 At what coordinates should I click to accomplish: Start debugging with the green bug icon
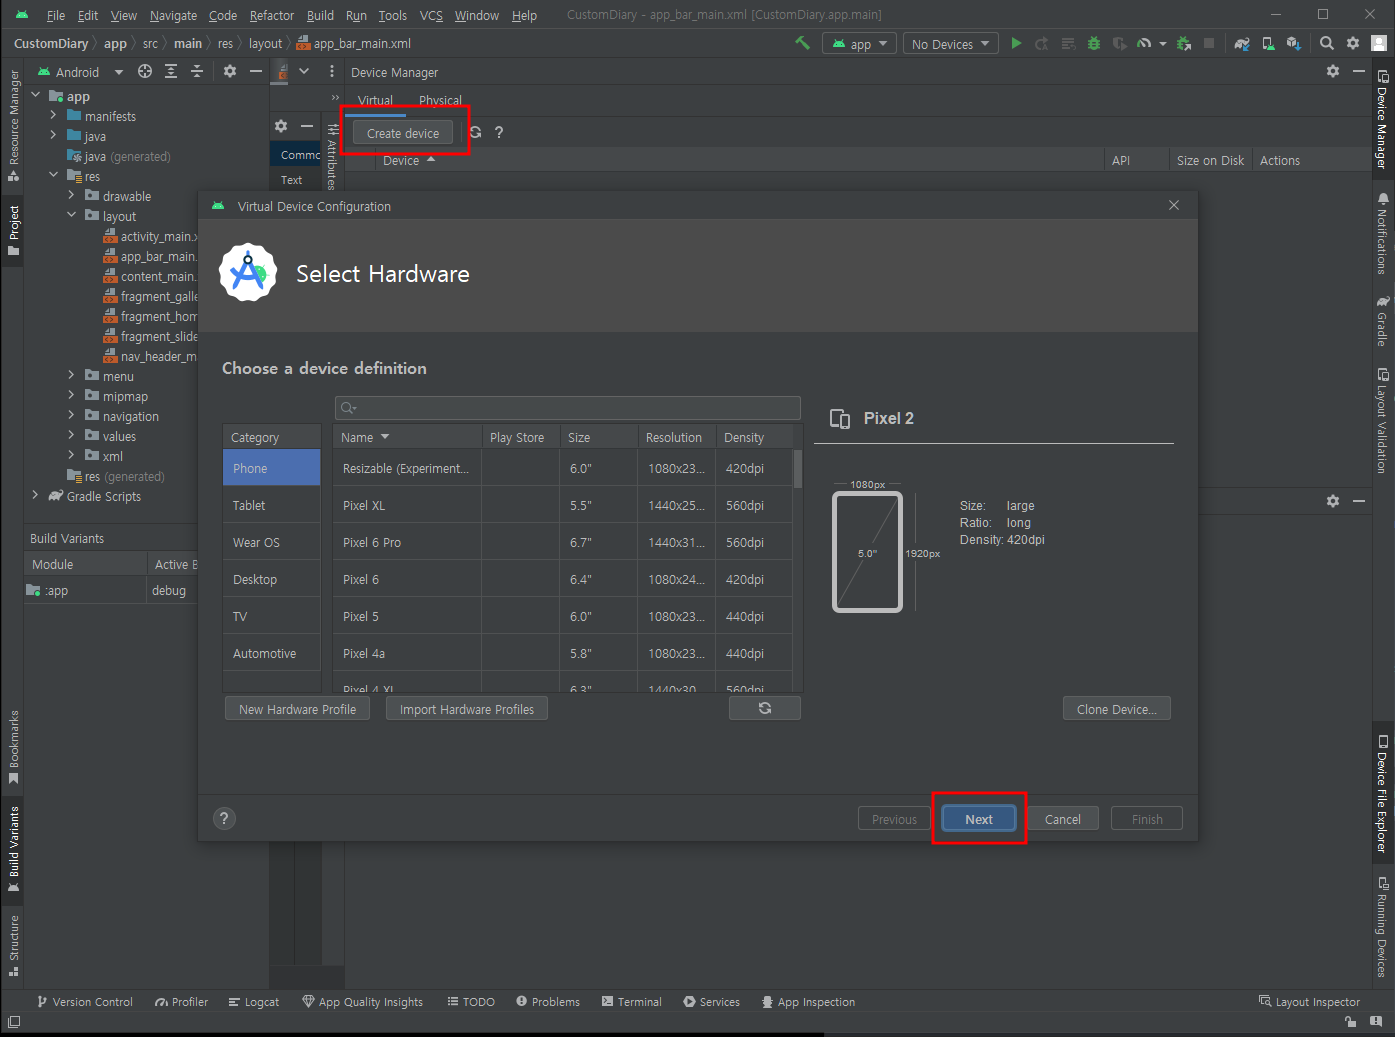tap(1094, 43)
